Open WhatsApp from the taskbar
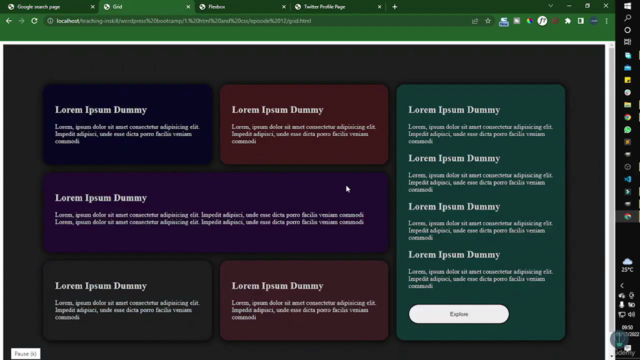This screenshot has height=360, width=640. [x=627, y=130]
